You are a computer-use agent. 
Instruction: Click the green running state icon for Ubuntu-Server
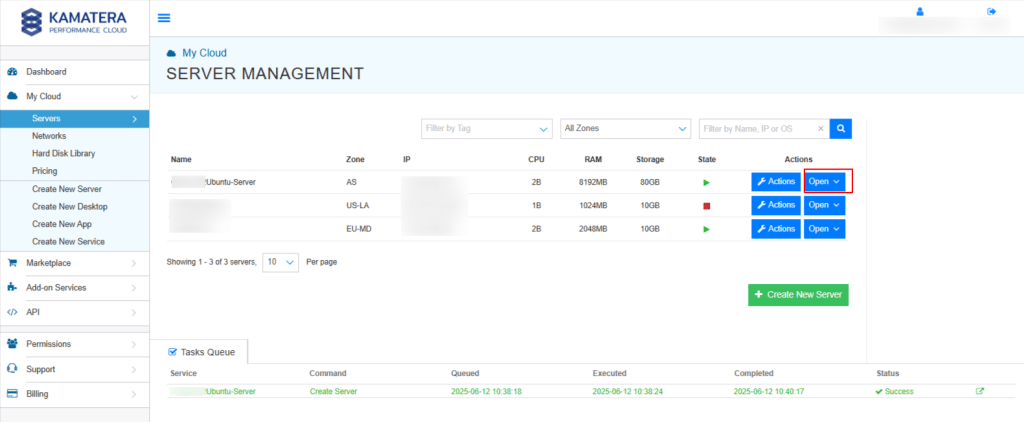click(706, 183)
